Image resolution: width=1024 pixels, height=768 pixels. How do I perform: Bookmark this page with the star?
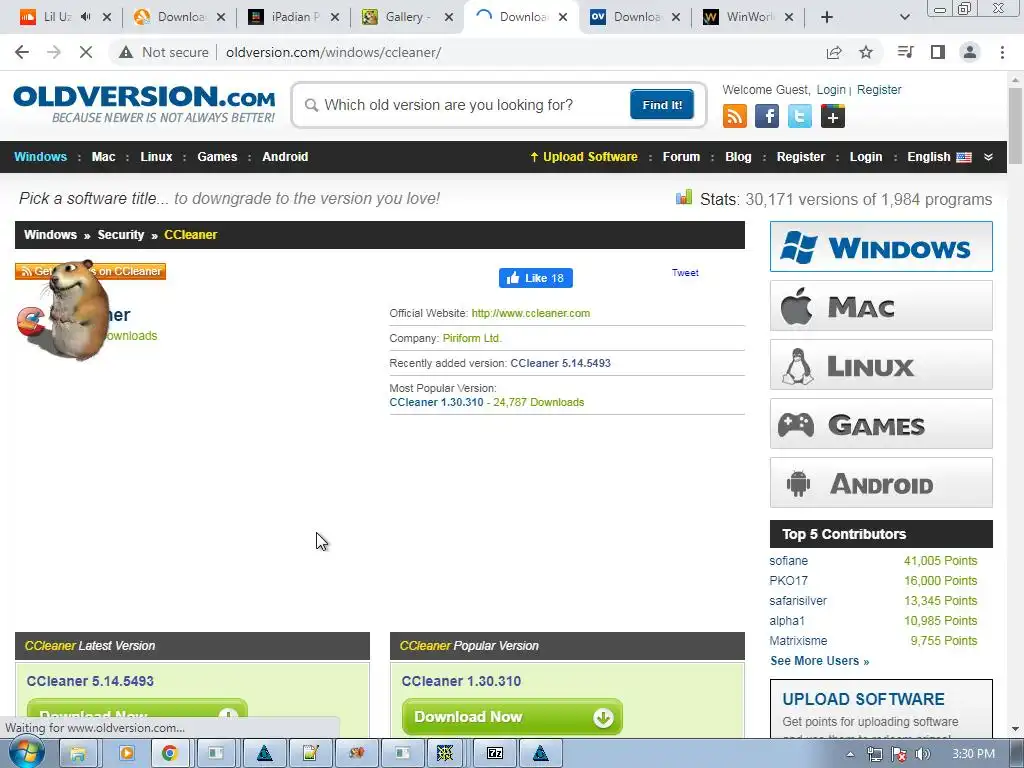pyautogui.click(x=866, y=52)
